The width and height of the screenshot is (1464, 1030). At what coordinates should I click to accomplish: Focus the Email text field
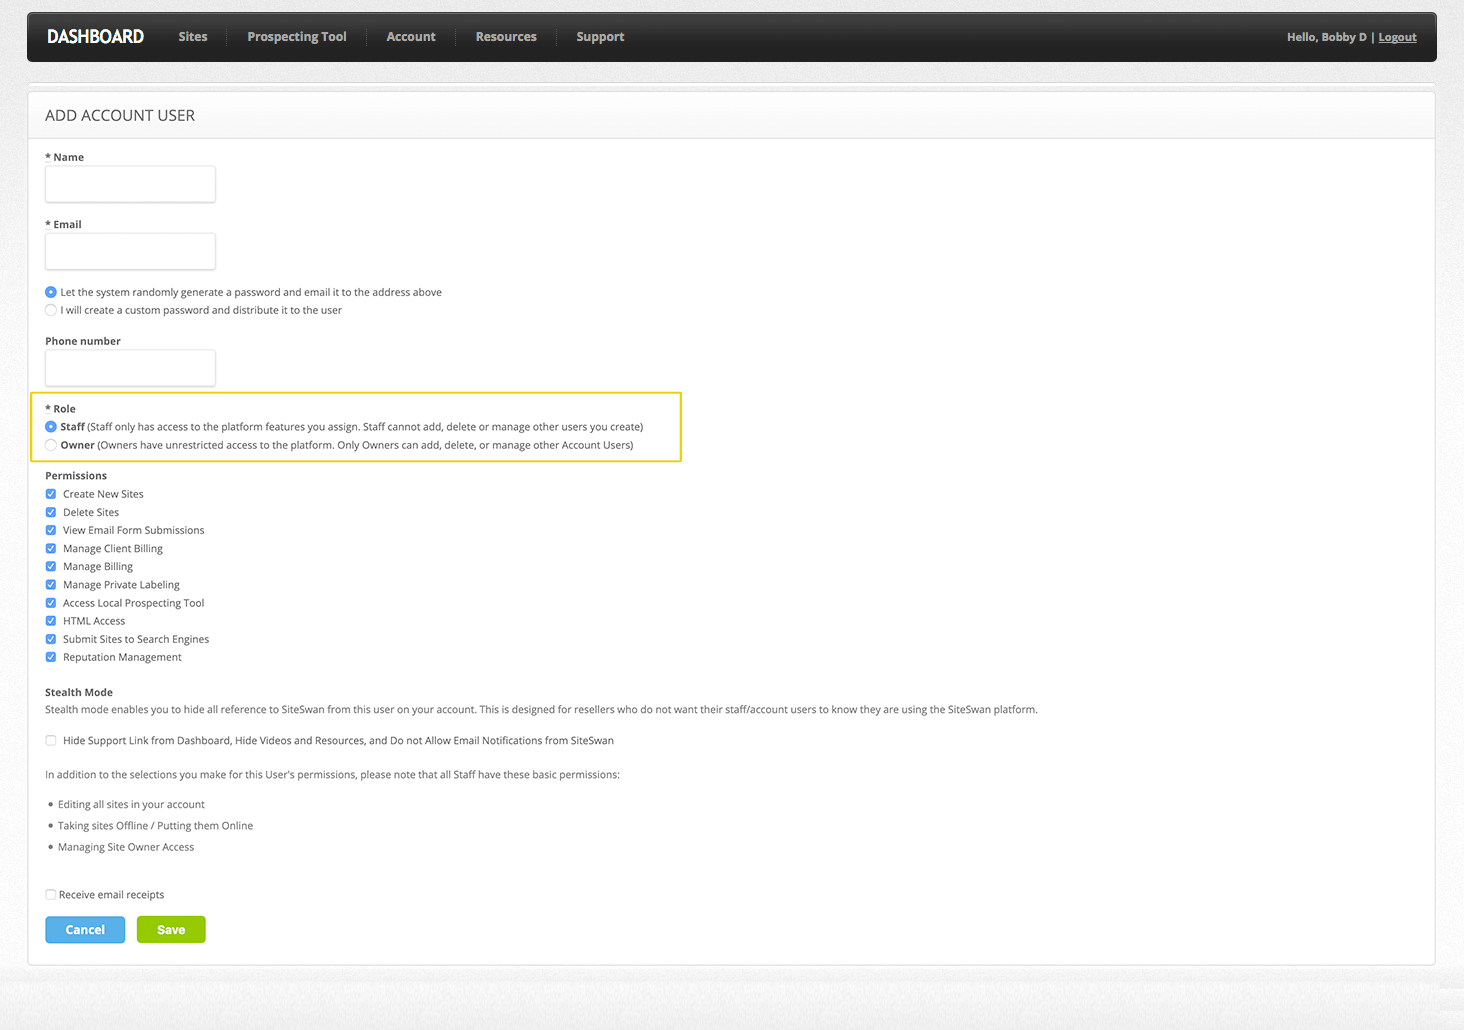pos(130,251)
